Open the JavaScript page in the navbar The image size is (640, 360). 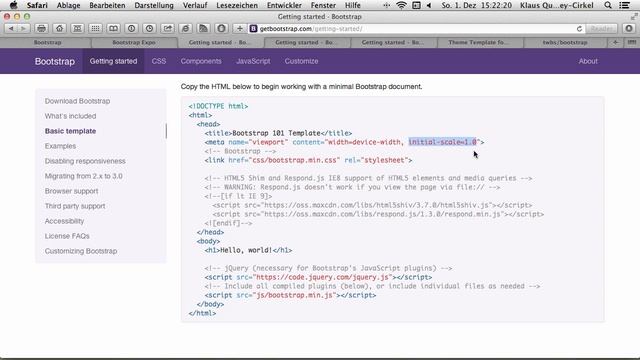coord(253,61)
